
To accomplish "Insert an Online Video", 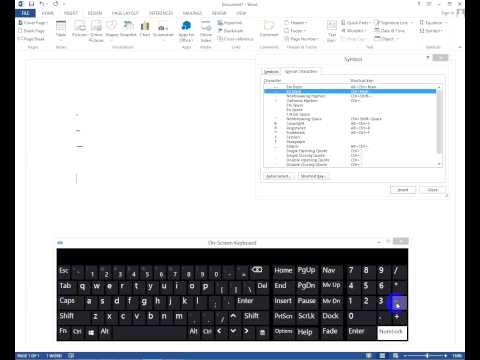I will [x=206, y=31].
